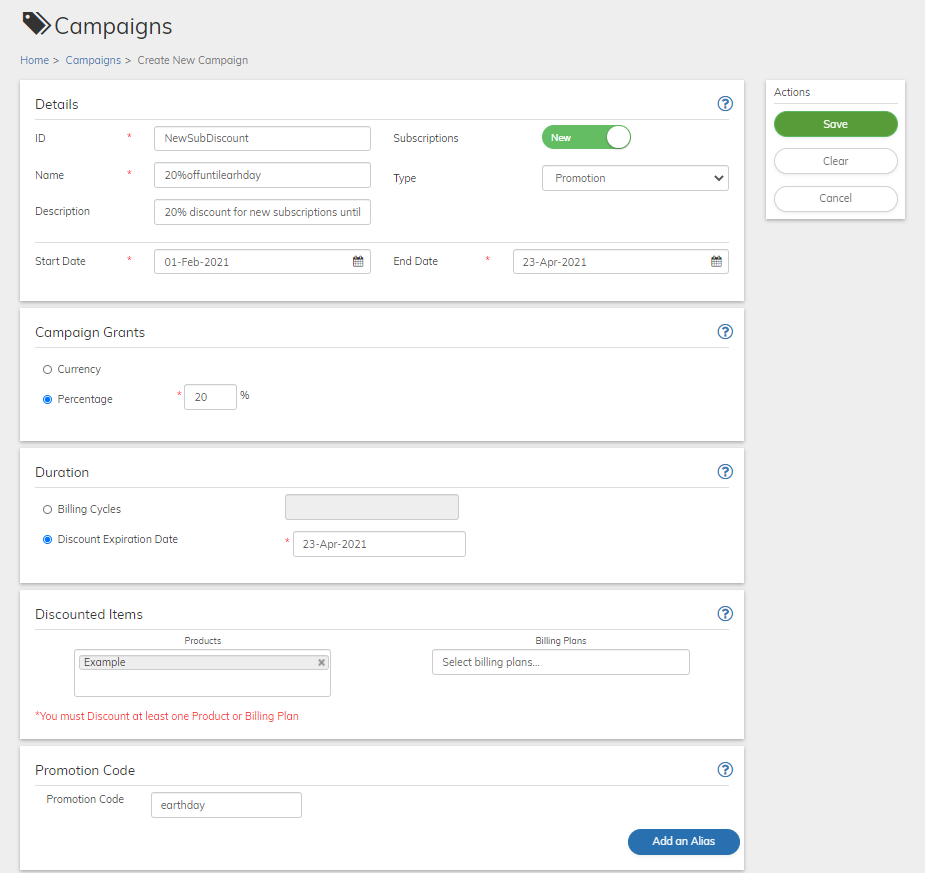
Task: Open help for Promotion Code section
Action: tap(725, 769)
